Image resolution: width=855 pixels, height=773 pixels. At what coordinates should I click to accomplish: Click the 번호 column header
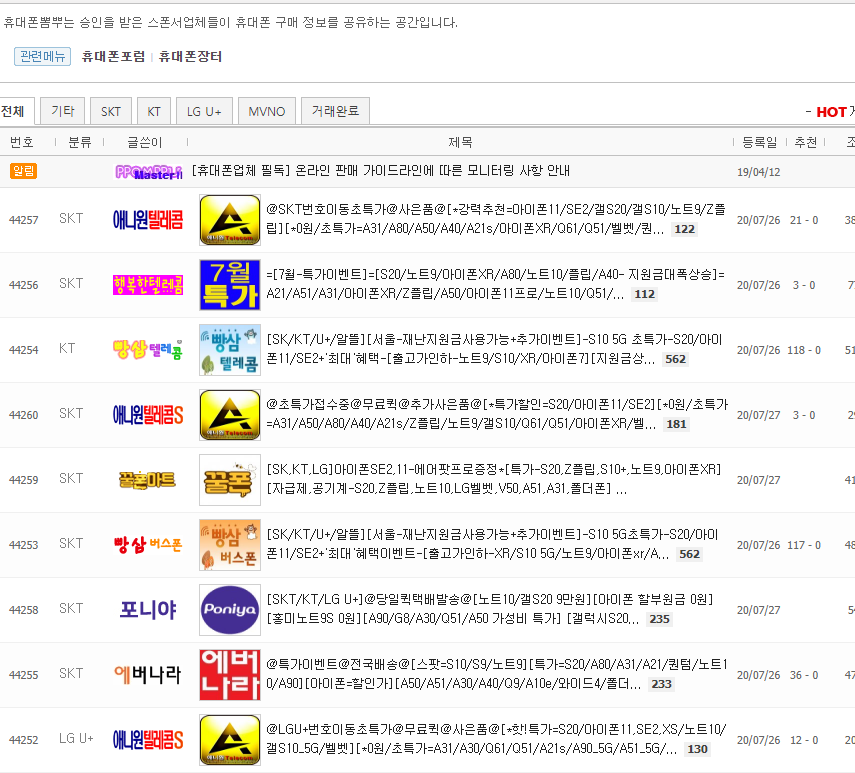22,142
